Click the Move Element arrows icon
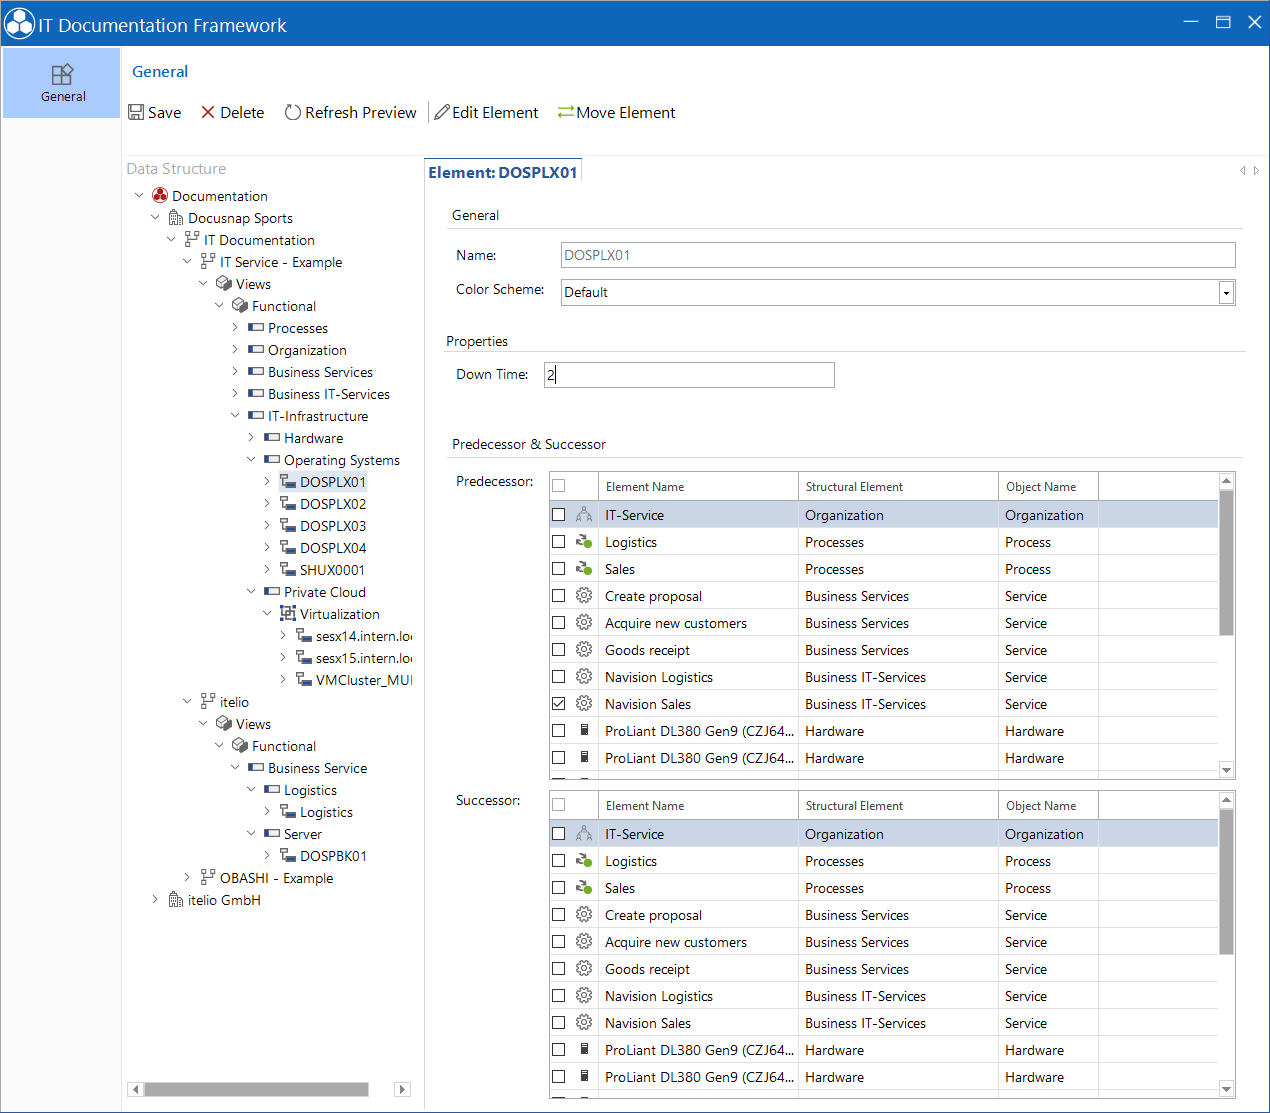1270x1113 pixels. tap(566, 112)
